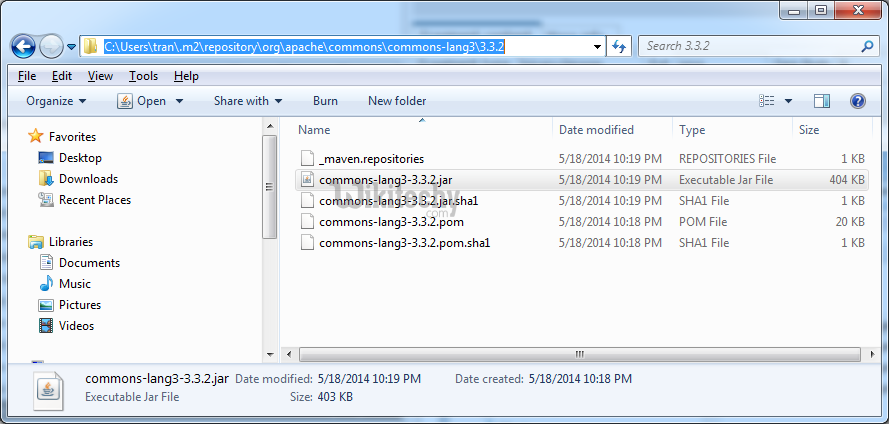Image resolution: width=889 pixels, height=424 pixels.
Task: Click the Downloads folder in Favorites
Action: 88,179
